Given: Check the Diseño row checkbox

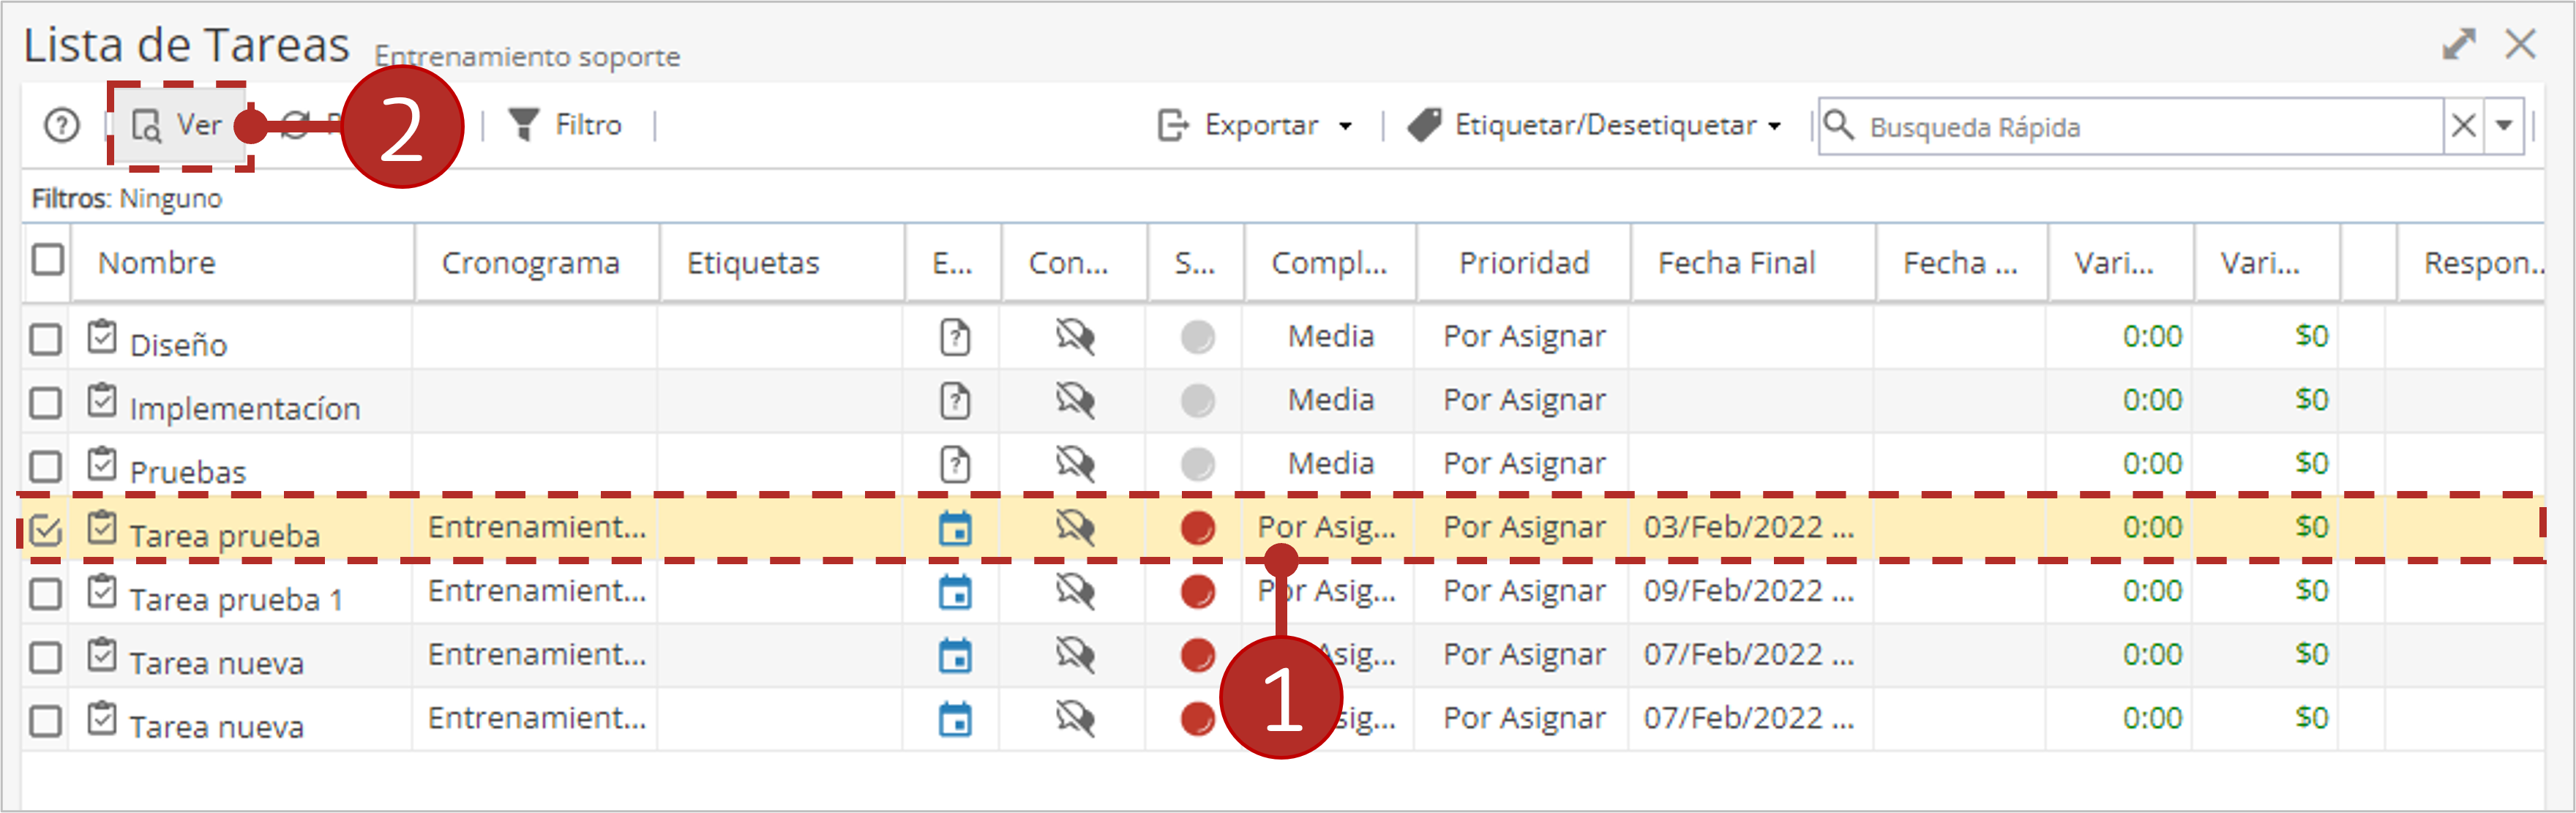Looking at the screenshot, I should 45,339.
